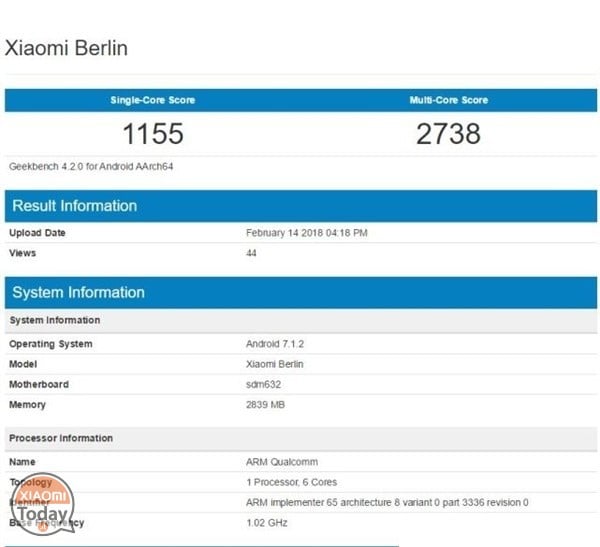Select the views count 44

(251, 253)
